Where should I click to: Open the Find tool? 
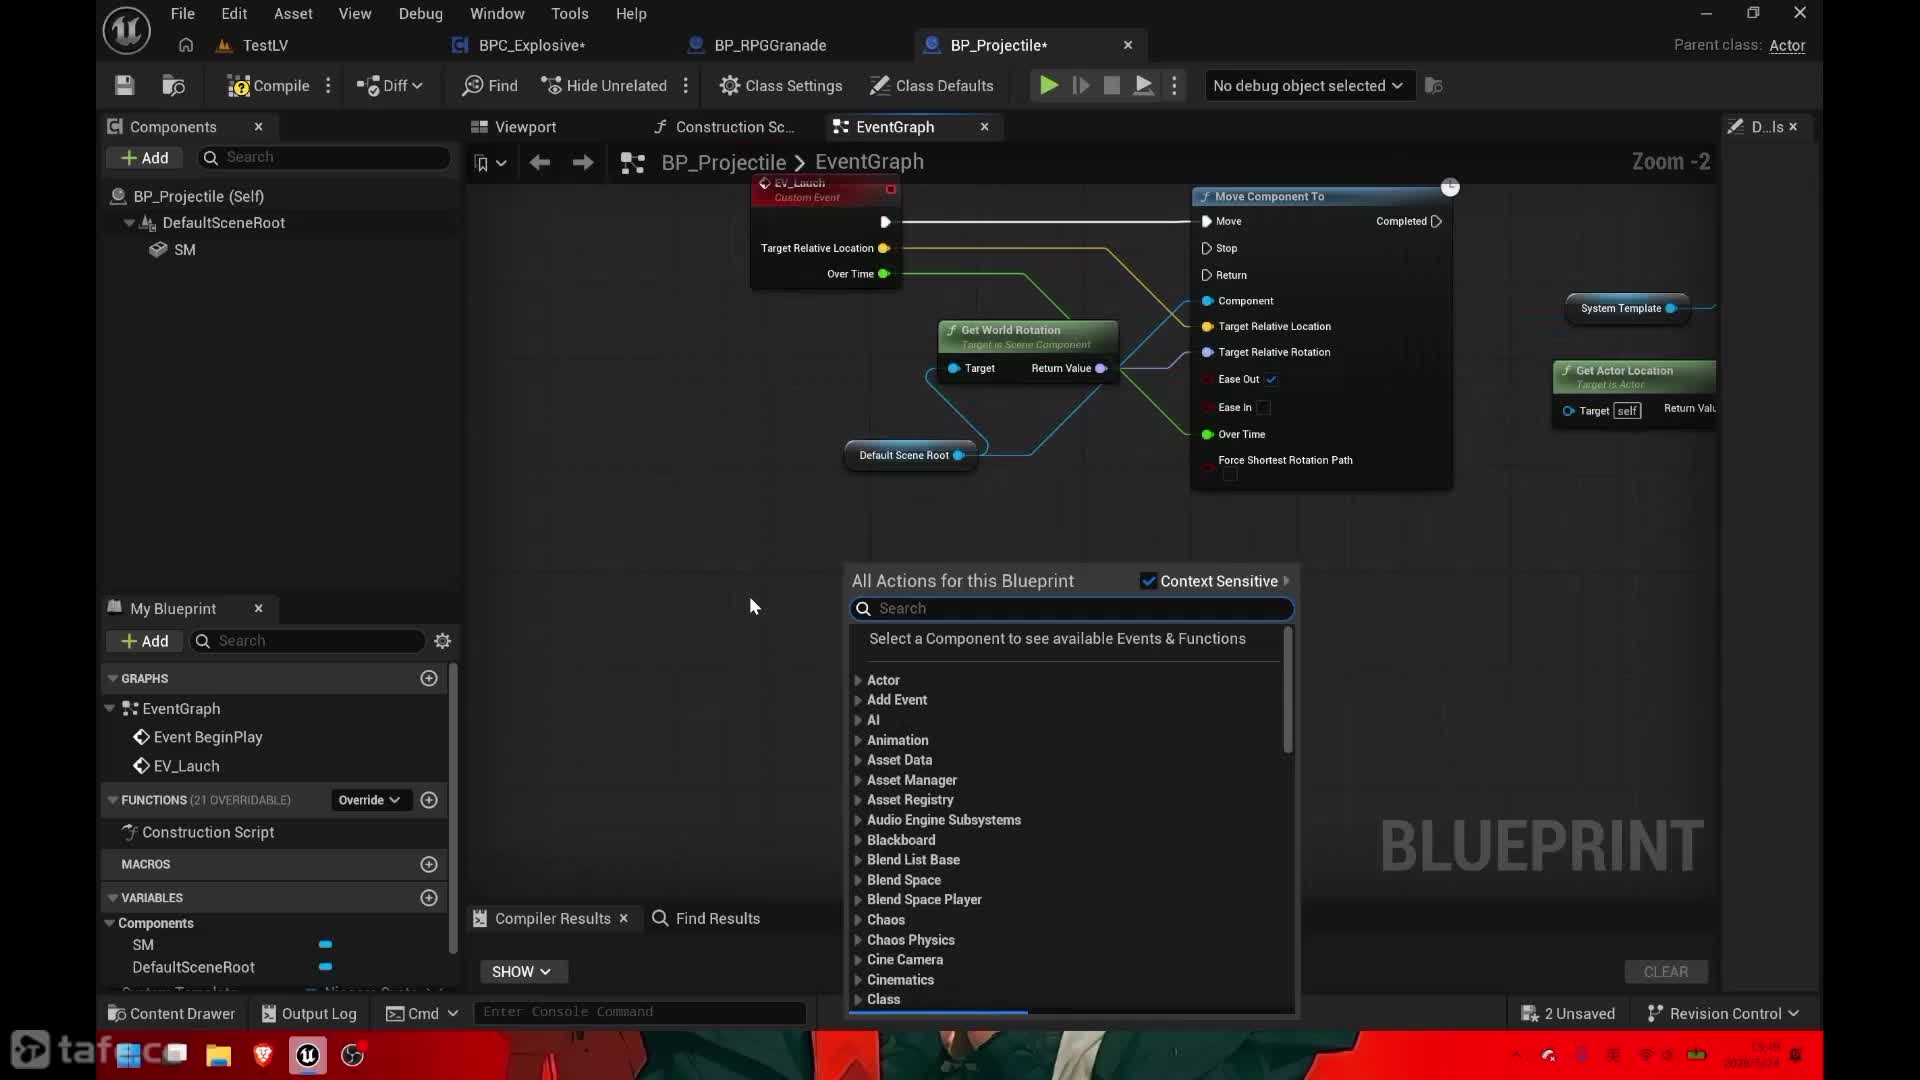coord(490,86)
